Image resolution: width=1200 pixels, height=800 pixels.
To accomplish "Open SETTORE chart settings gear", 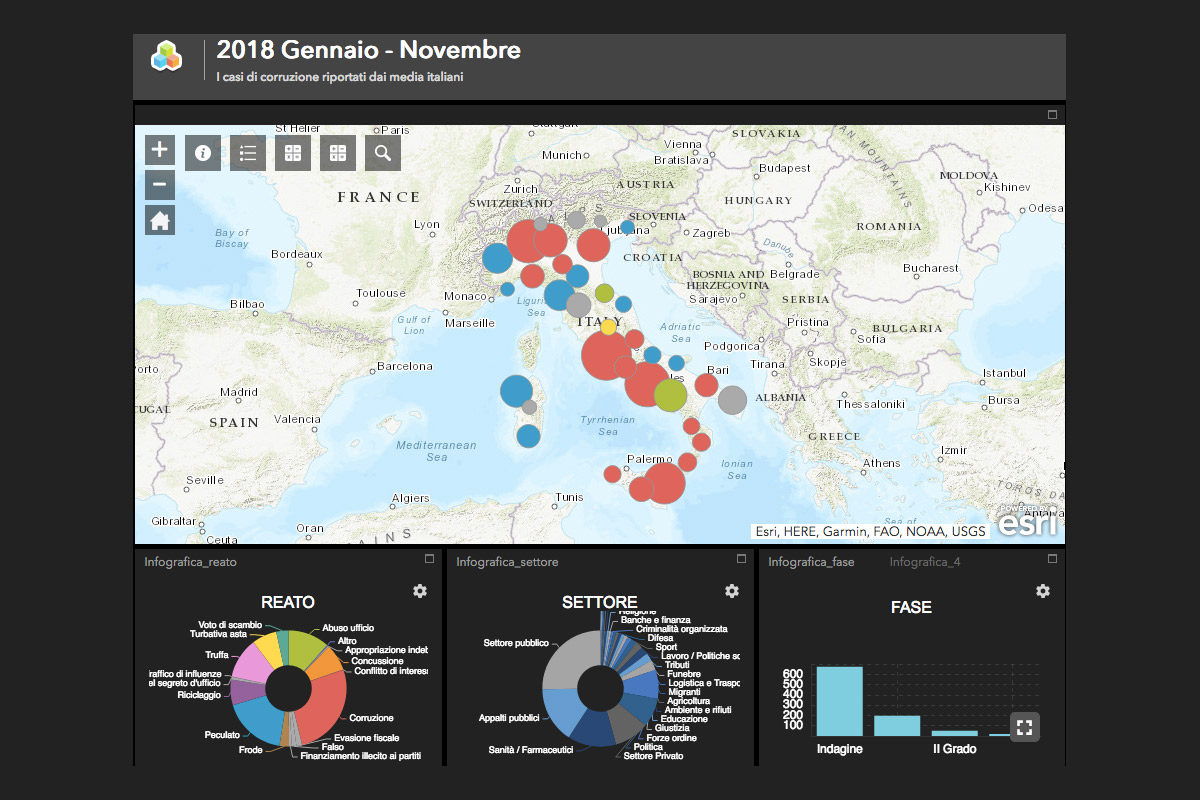I will [x=732, y=591].
